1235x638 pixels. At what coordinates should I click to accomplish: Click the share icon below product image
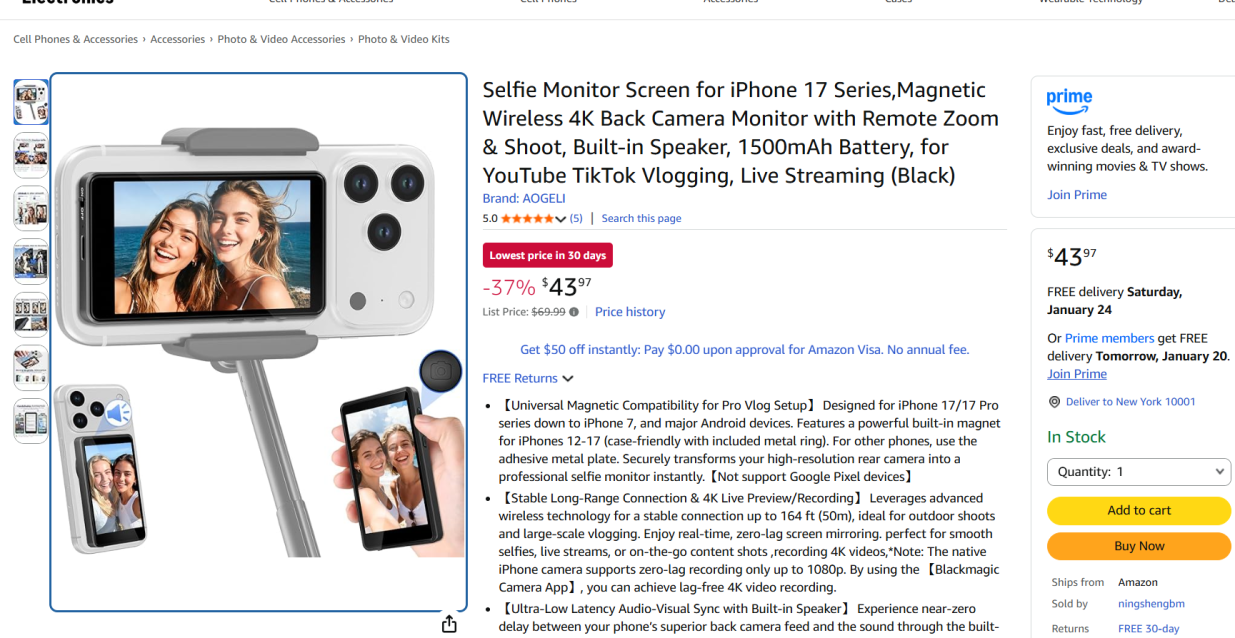coord(449,624)
